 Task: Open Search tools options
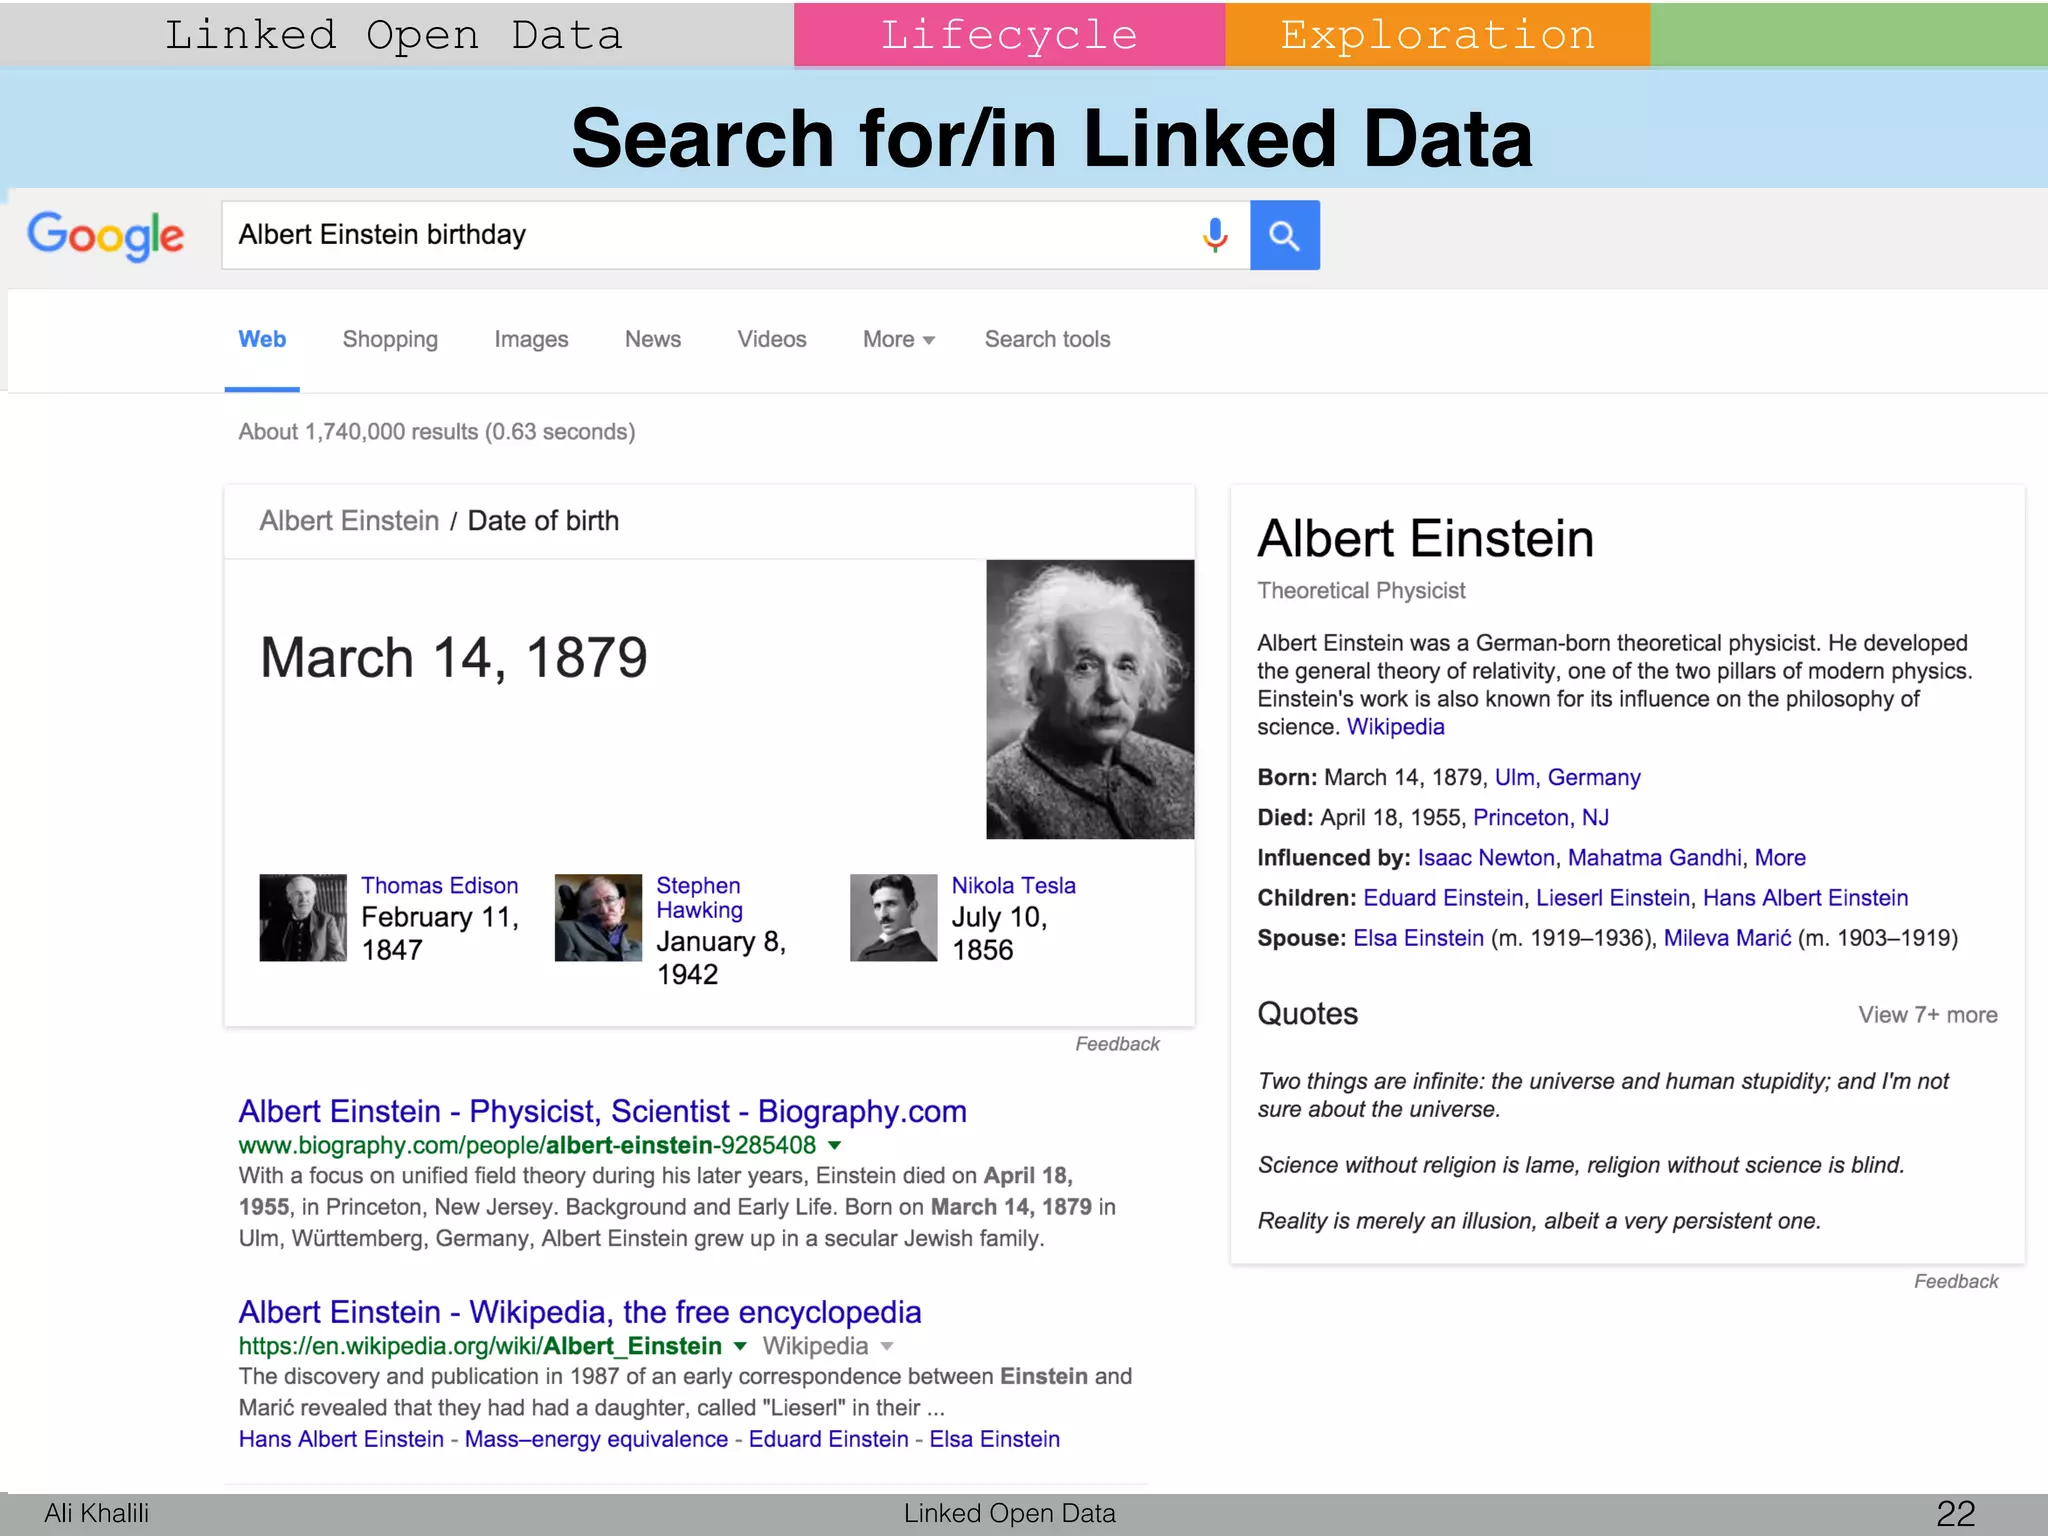pyautogui.click(x=1047, y=340)
